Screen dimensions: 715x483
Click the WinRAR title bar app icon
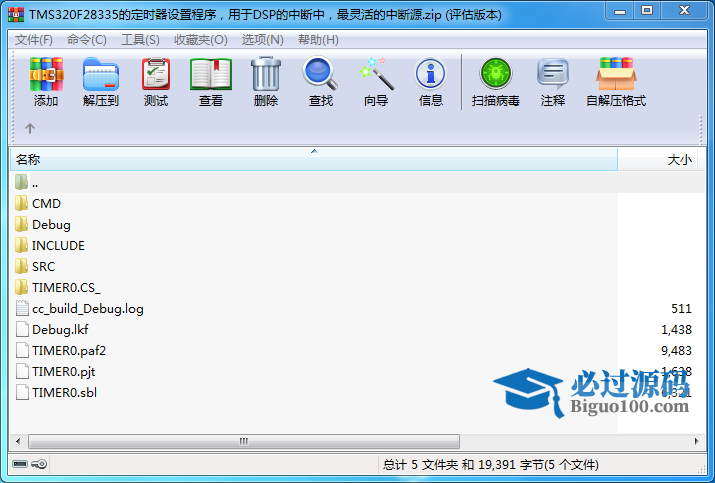click(16, 15)
